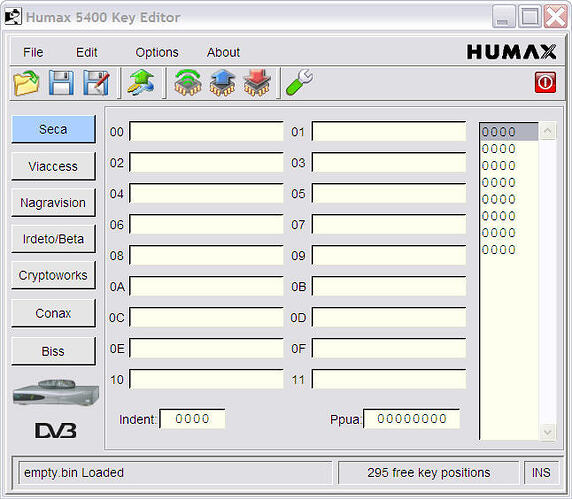The height and width of the screenshot is (499, 572).
Task: Open the Options menu
Action: 157,53
